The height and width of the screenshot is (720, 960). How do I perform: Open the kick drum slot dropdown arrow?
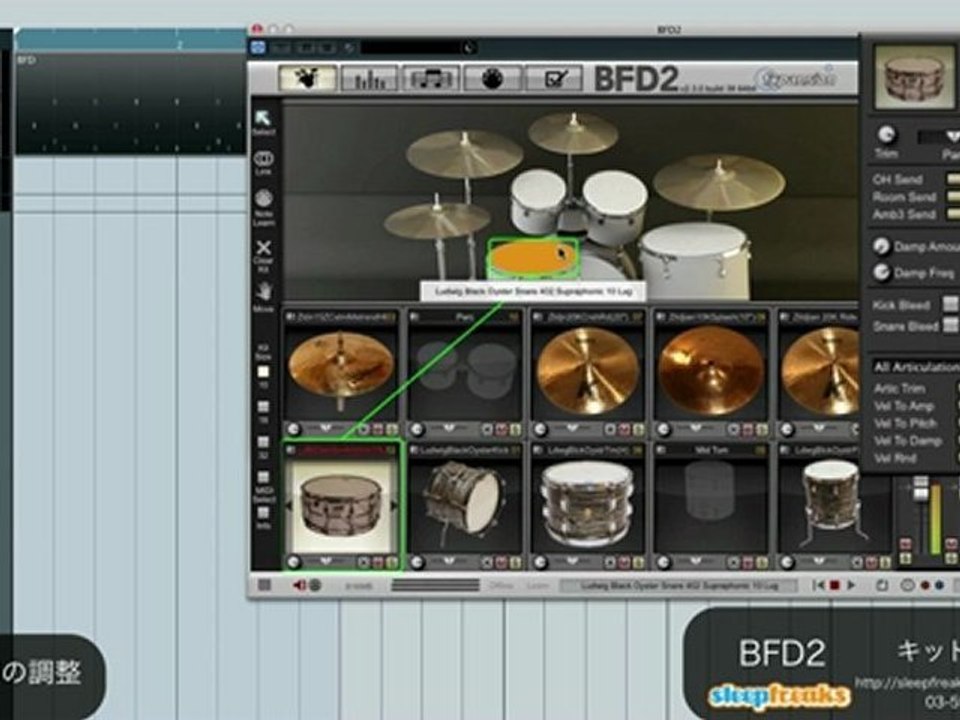(x=449, y=560)
